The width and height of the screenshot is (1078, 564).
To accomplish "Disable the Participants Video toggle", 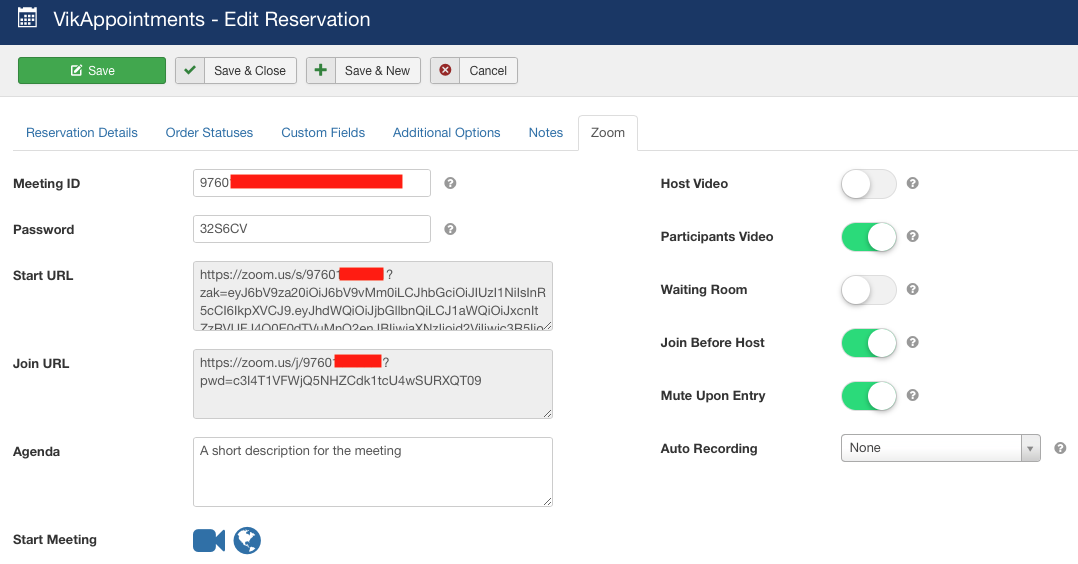I will click(869, 237).
